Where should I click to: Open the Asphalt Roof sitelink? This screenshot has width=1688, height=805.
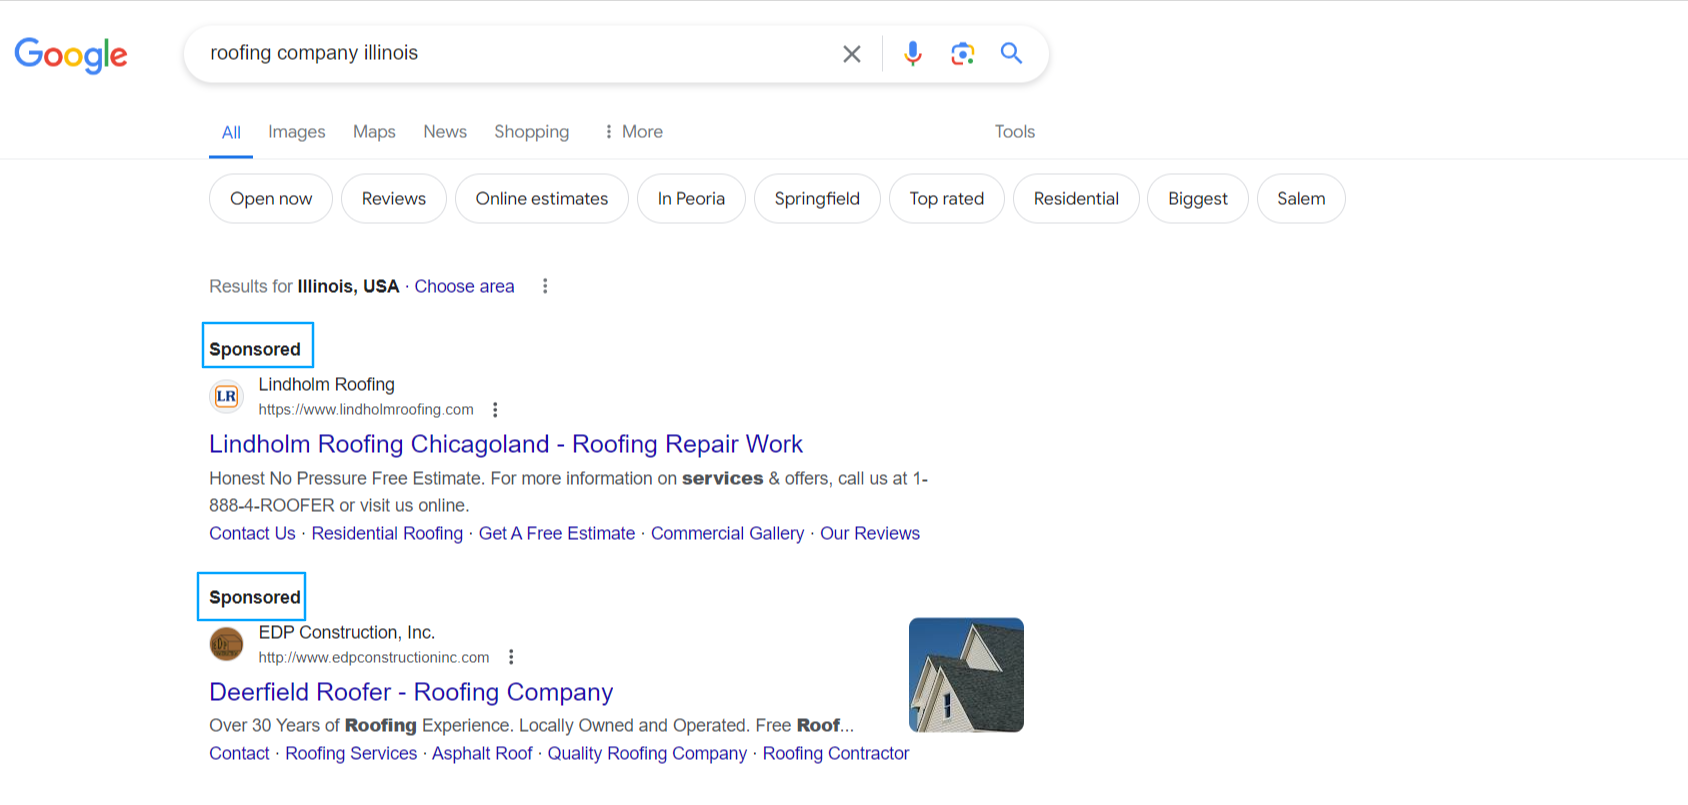(482, 753)
